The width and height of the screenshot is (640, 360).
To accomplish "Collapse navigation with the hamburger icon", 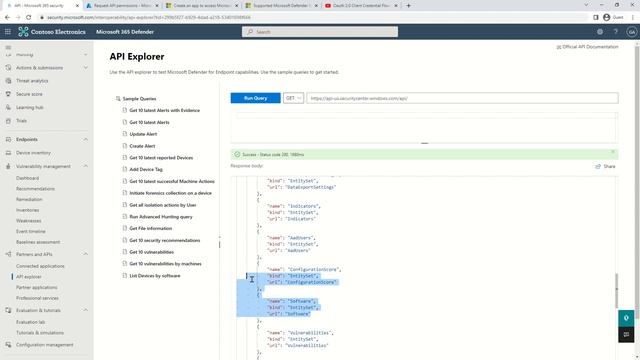I will [8, 47].
